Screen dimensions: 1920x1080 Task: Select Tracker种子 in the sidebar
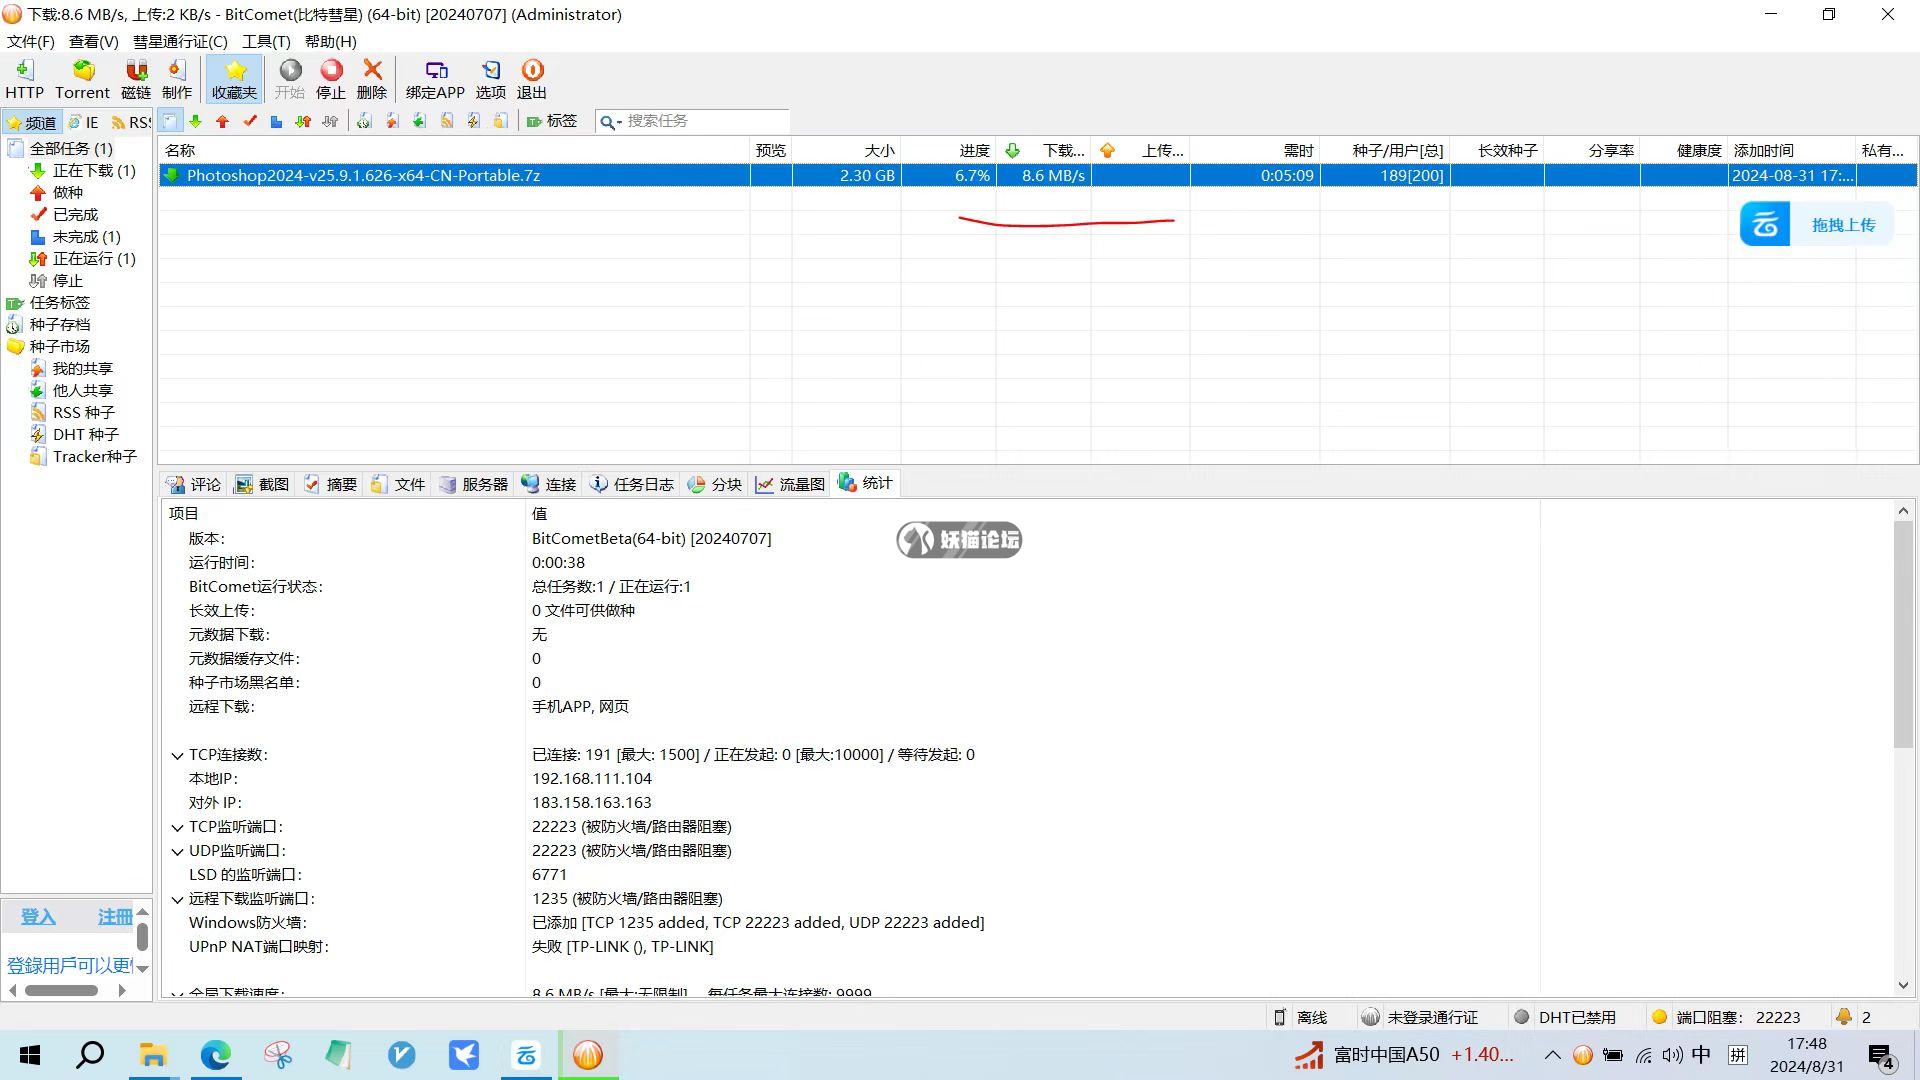point(83,456)
